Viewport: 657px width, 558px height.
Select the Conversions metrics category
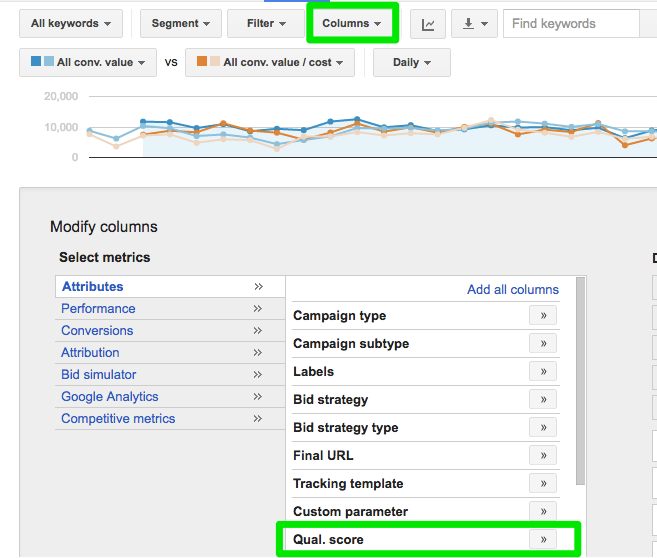[97, 331]
